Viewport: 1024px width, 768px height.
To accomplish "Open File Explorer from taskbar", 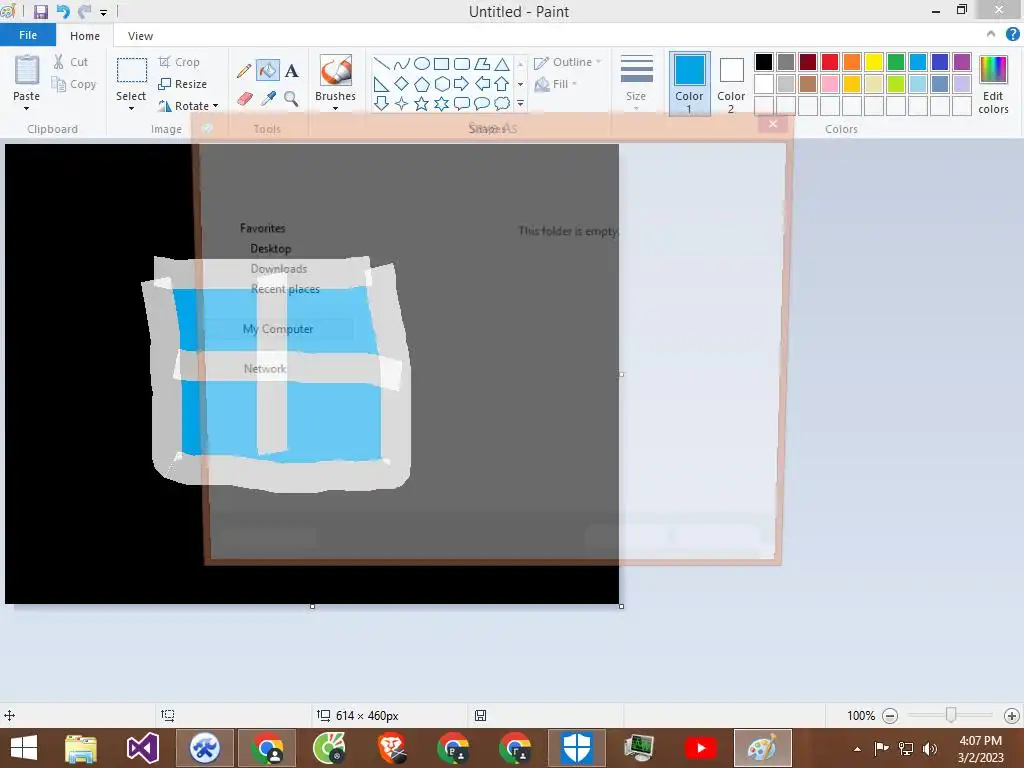I will click(81, 748).
